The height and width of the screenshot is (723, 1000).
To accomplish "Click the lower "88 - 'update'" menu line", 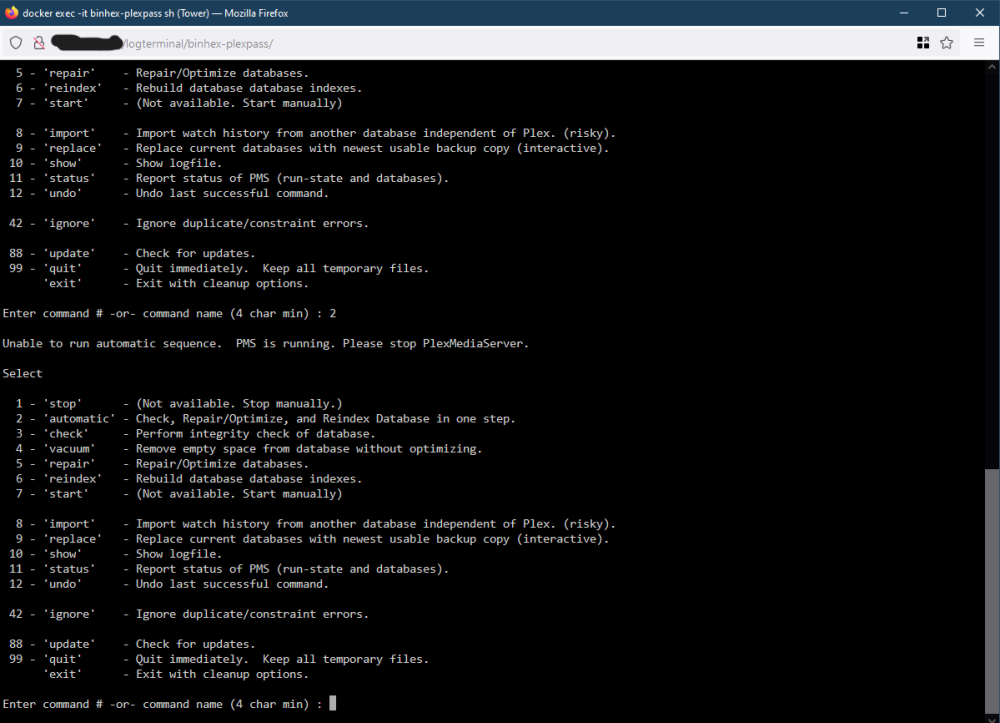I will pos(132,644).
